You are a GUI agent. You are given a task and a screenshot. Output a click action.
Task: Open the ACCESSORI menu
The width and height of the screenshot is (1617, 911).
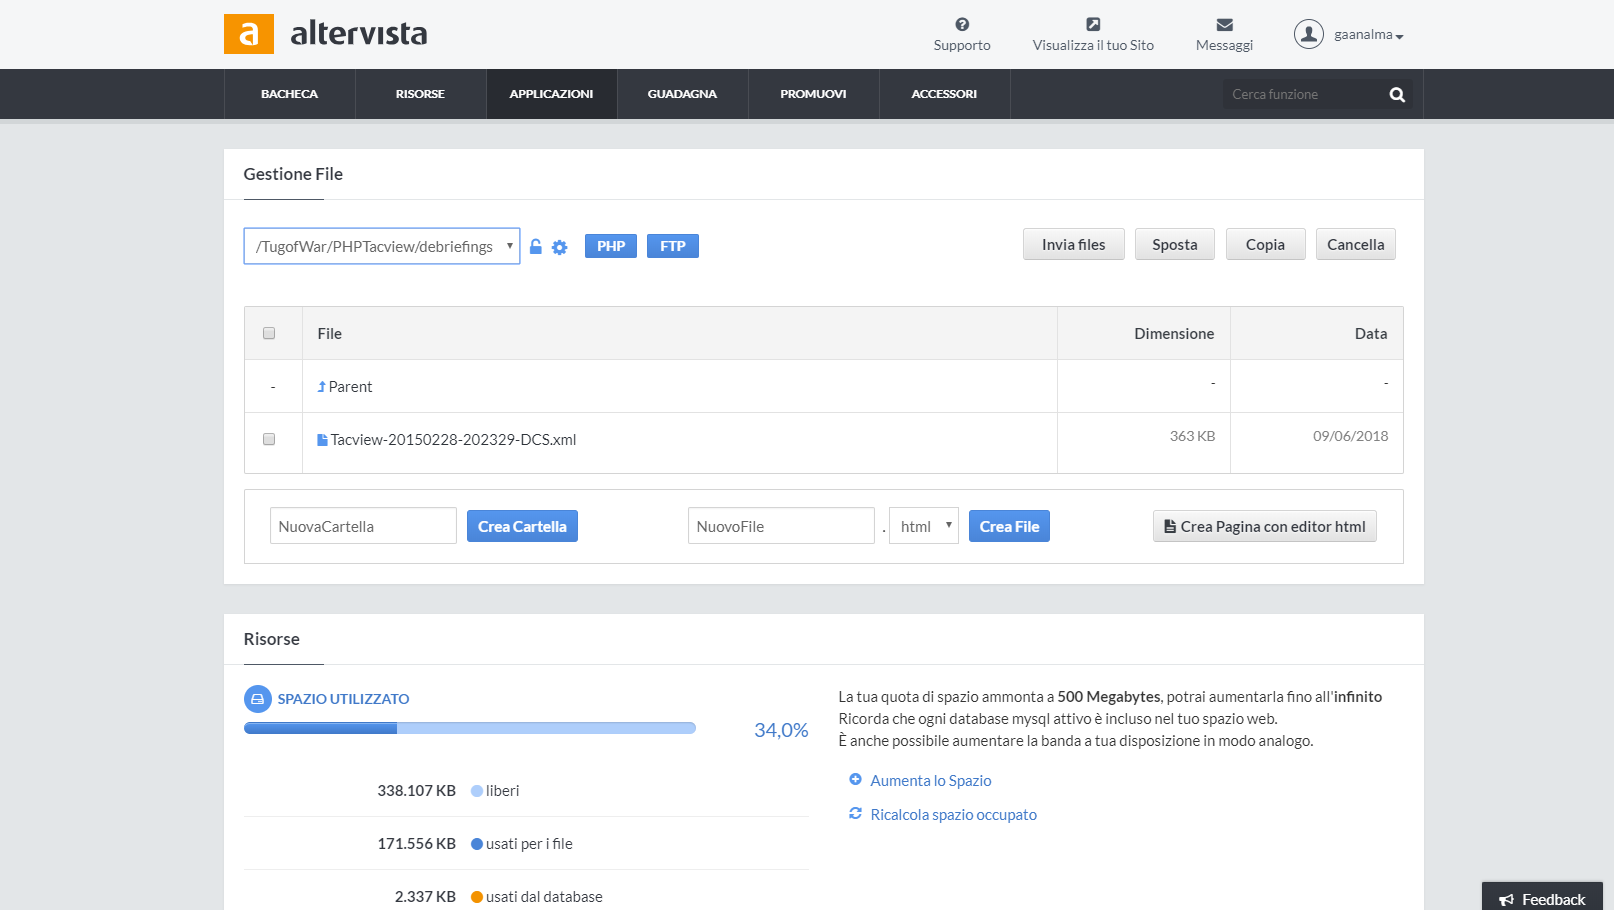point(945,94)
